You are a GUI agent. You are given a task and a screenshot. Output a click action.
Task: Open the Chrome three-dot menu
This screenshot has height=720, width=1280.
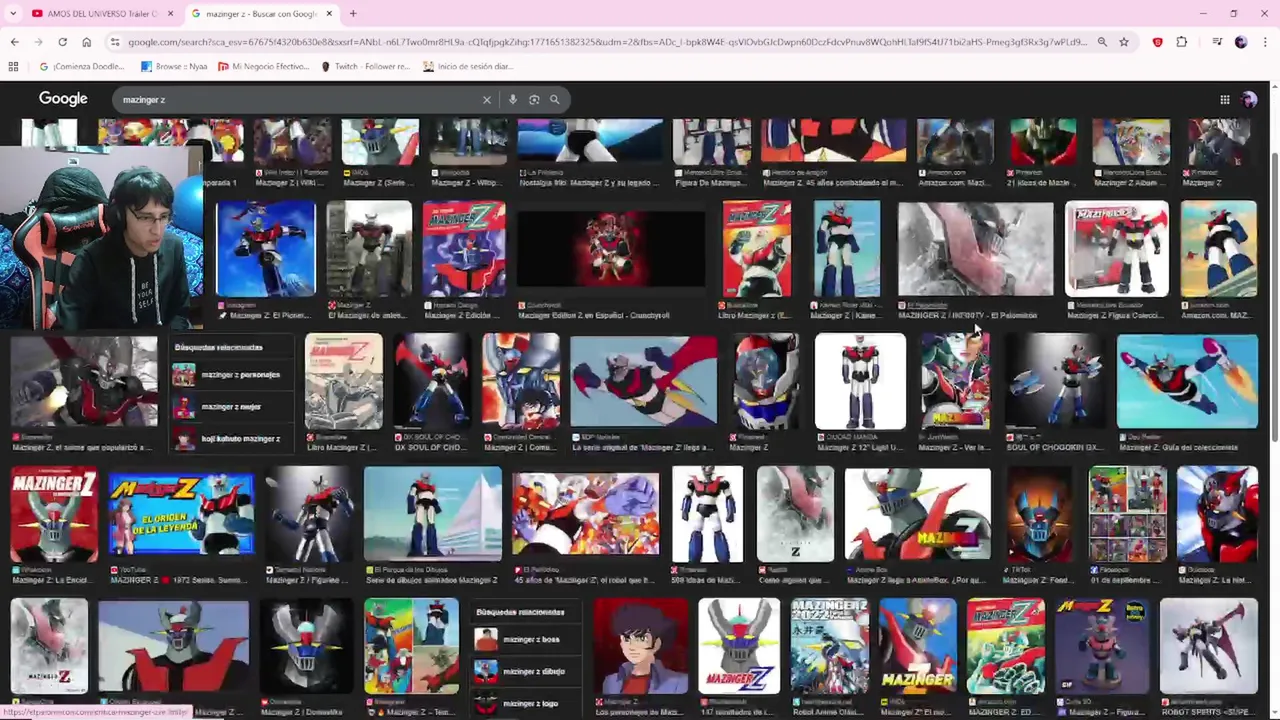point(1264,42)
